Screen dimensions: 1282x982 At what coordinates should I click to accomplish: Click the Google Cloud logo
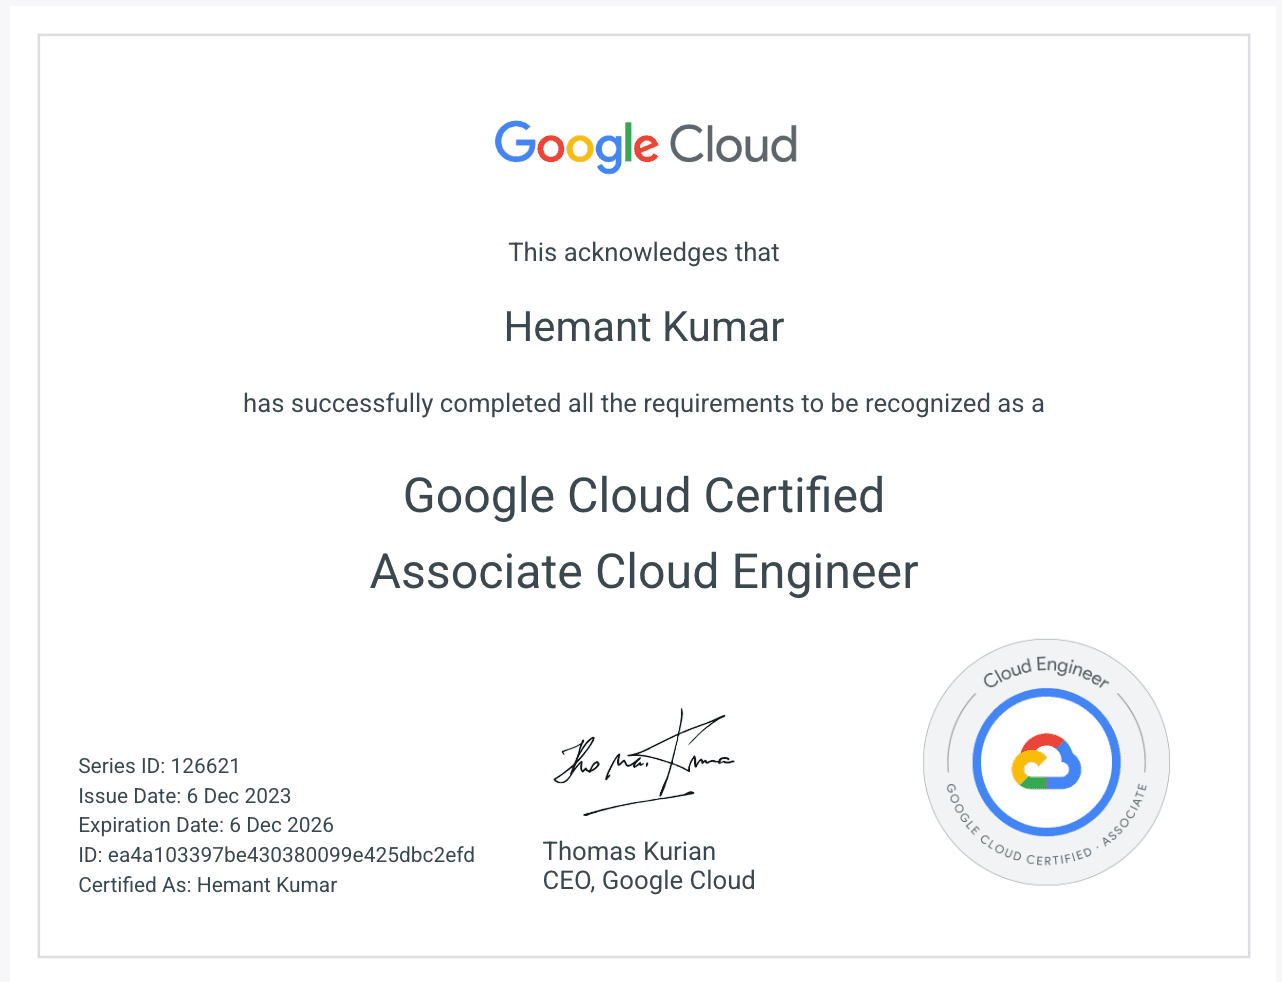pyautogui.click(x=645, y=145)
